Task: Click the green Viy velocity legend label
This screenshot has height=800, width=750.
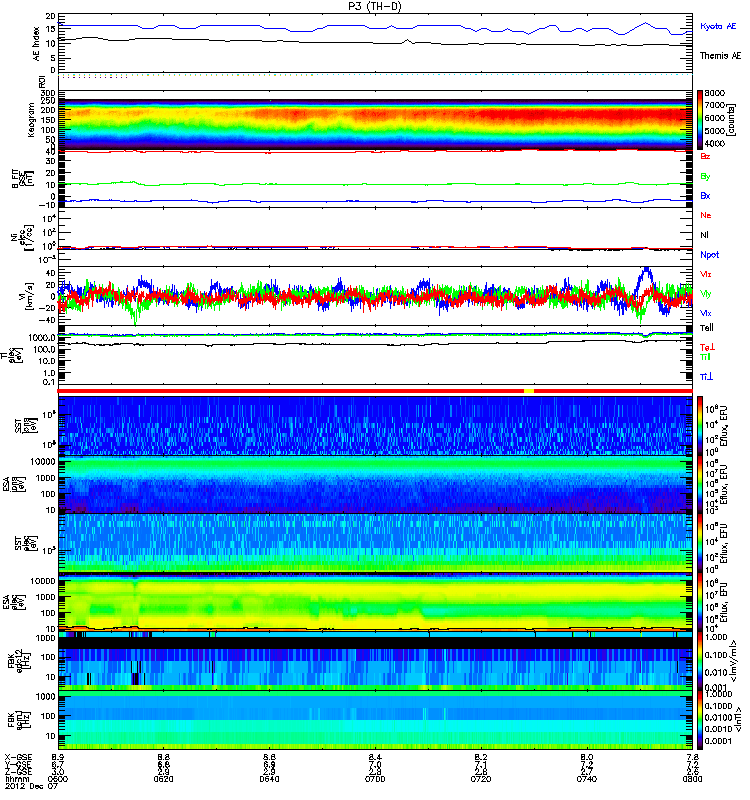Action: 706,294
